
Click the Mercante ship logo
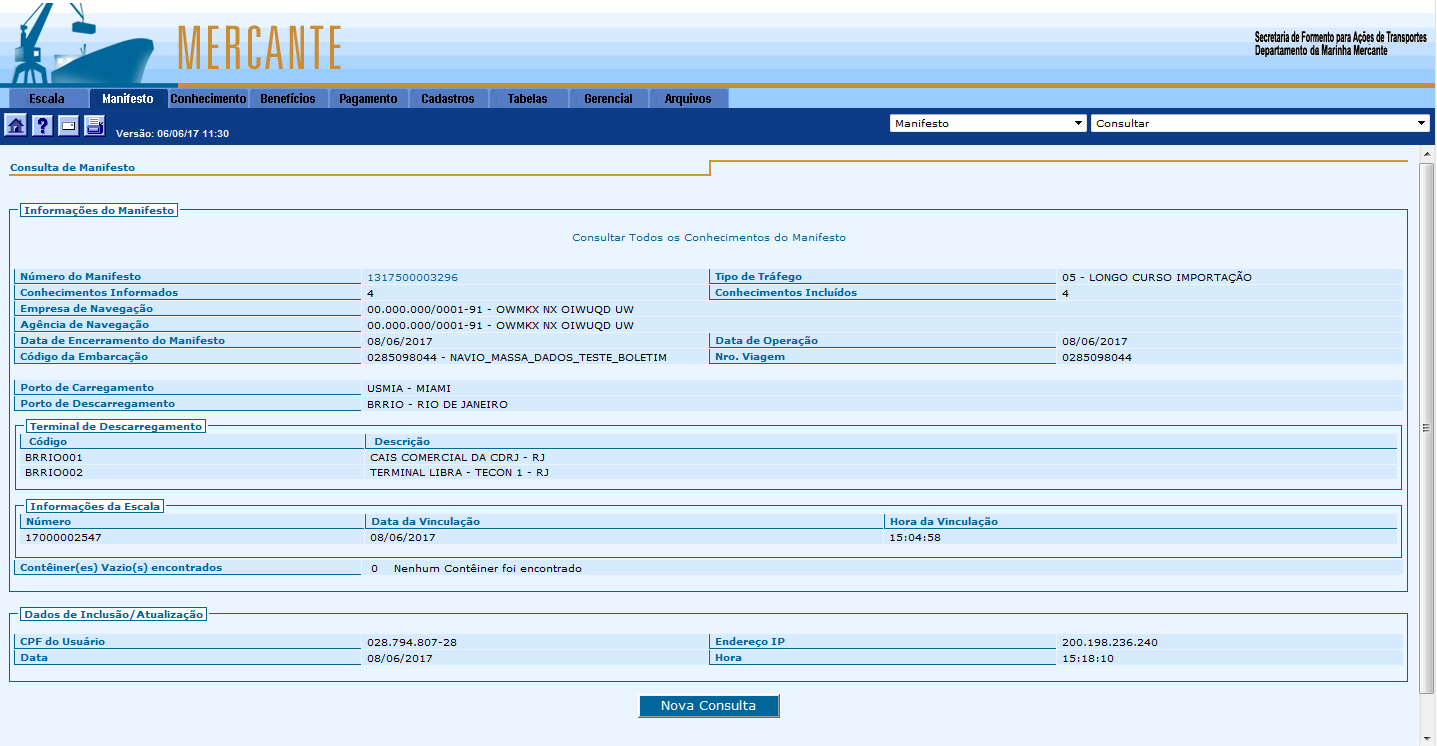(80, 45)
